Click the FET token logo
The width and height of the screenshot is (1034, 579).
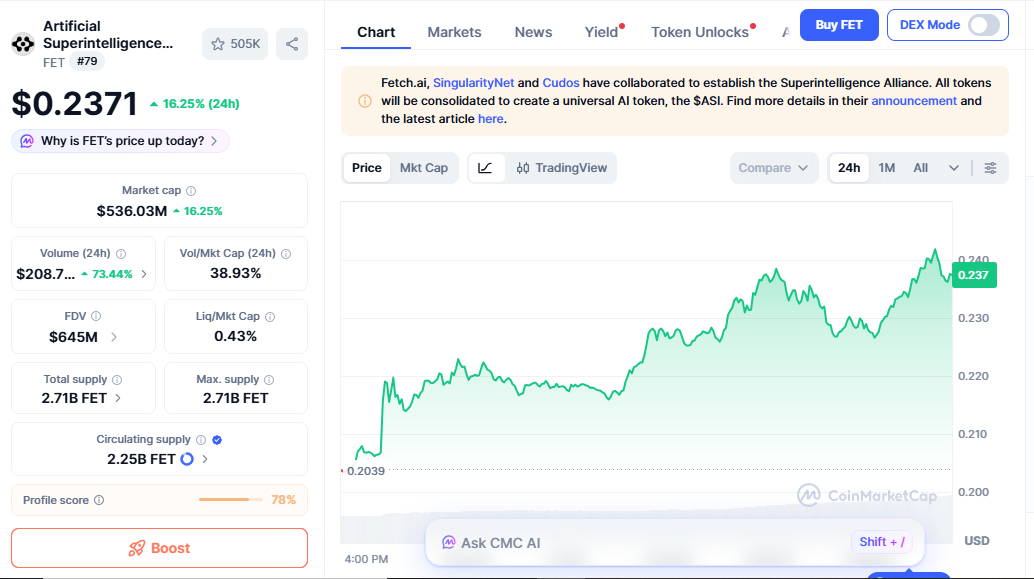click(x=22, y=44)
